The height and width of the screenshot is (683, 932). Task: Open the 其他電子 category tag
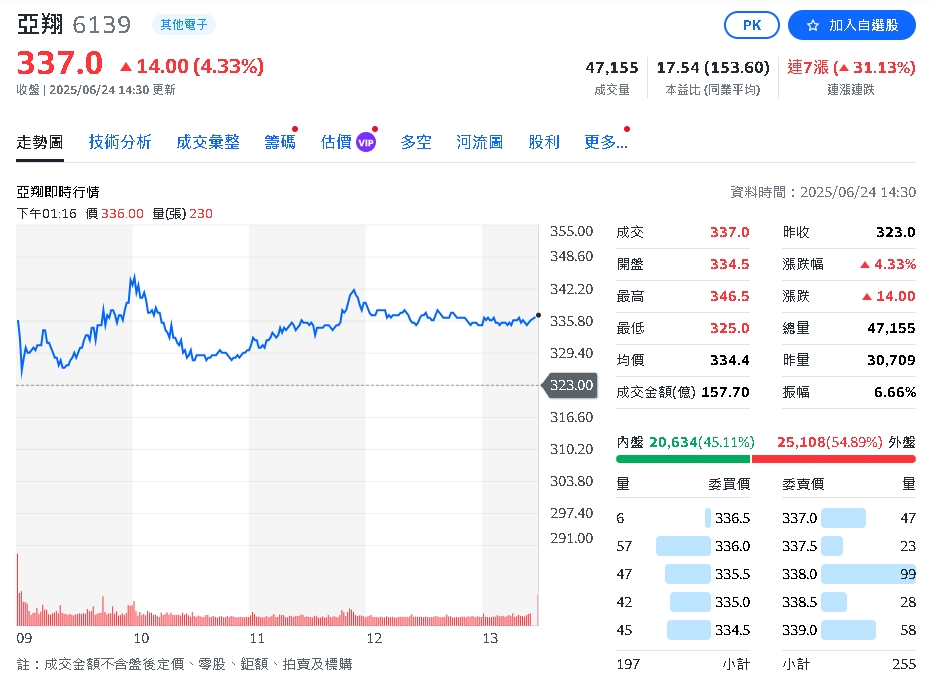(x=185, y=24)
